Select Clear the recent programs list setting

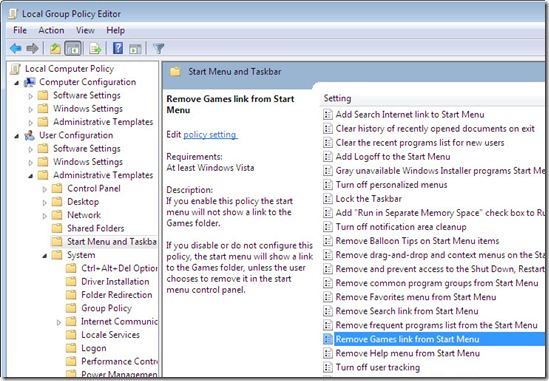pyautogui.click(x=420, y=143)
